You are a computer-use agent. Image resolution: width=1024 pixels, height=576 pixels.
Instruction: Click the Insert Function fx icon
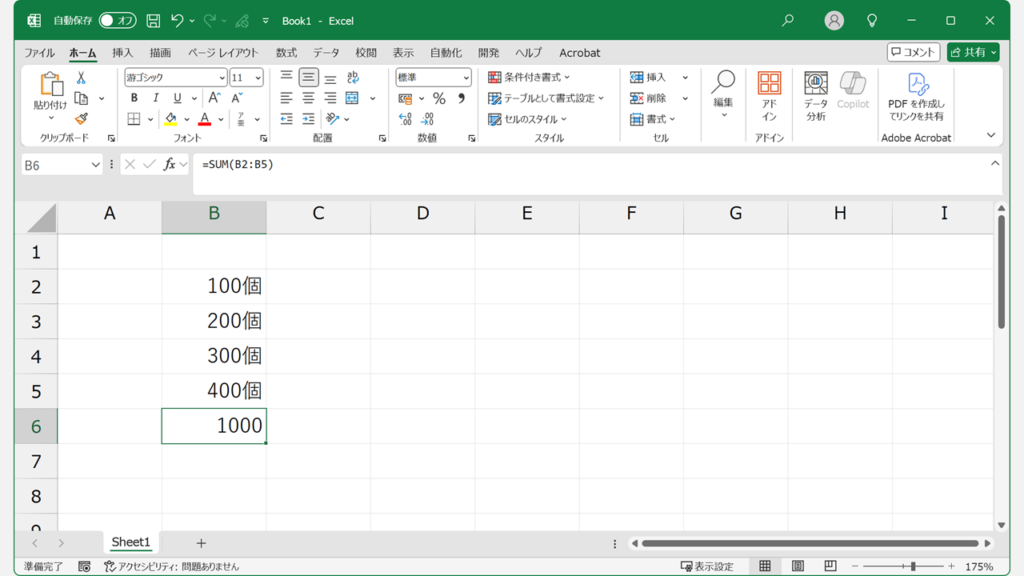(x=169, y=165)
